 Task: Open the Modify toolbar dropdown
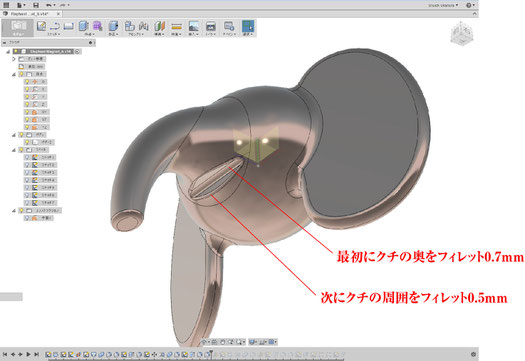pyautogui.click(x=112, y=34)
